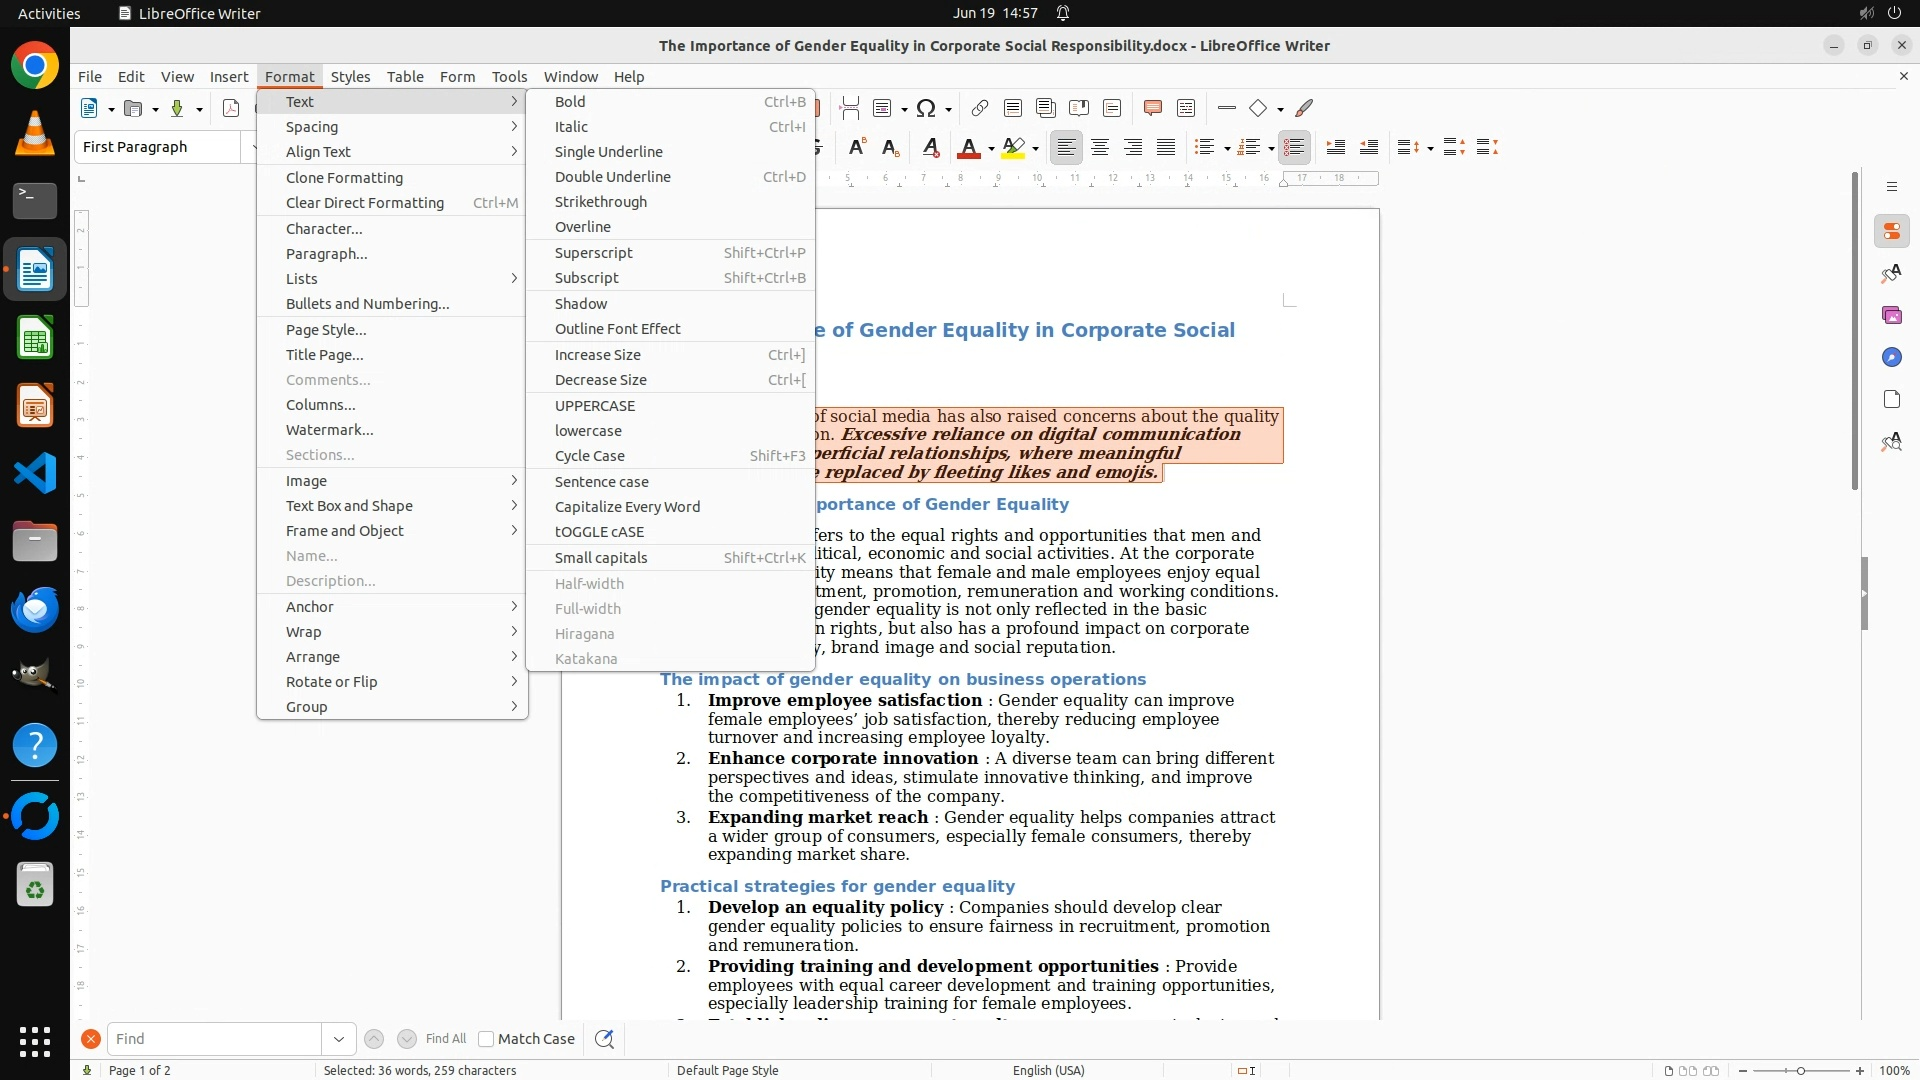Click the Justified alignment icon

point(1166,148)
